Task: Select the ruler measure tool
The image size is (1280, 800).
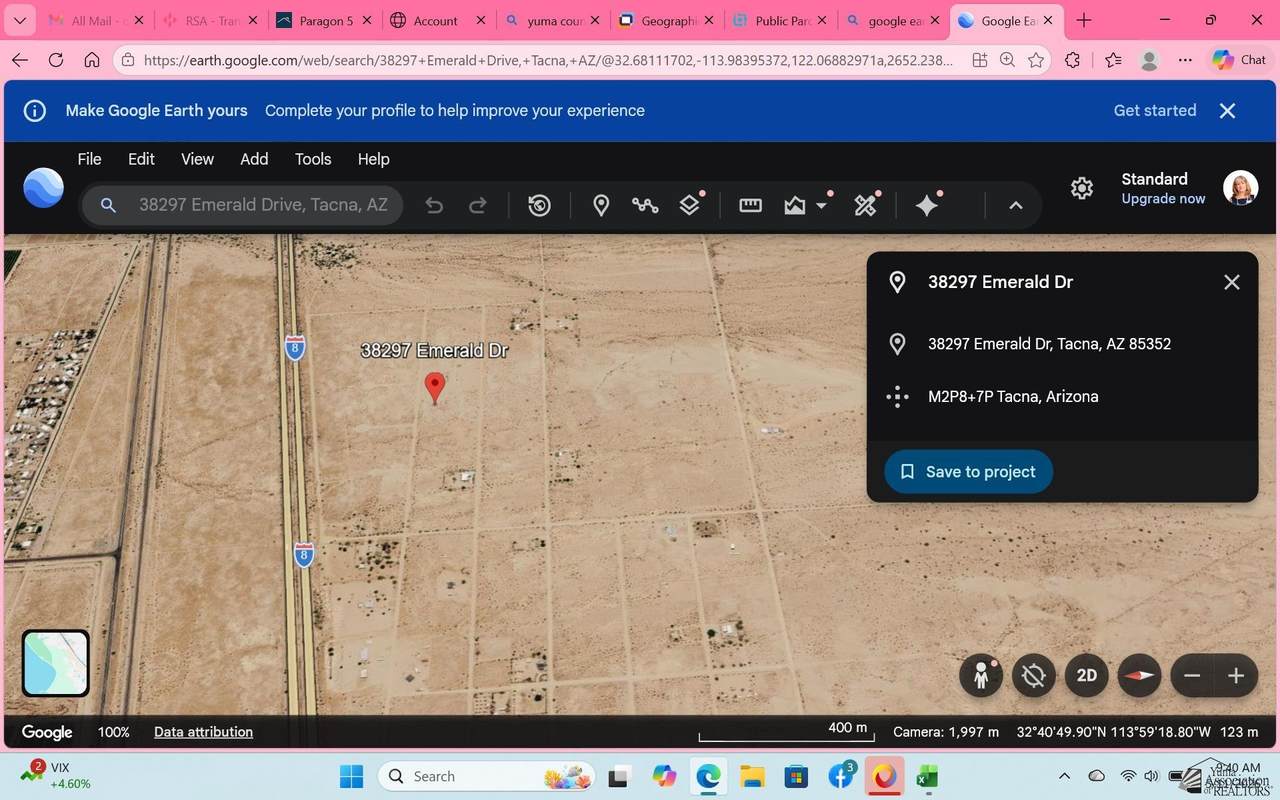Action: point(750,206)
